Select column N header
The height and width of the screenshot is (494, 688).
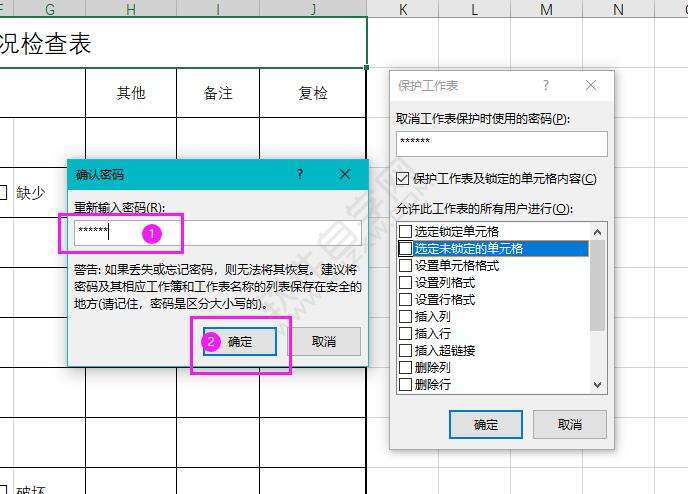[x=618, y=9]
